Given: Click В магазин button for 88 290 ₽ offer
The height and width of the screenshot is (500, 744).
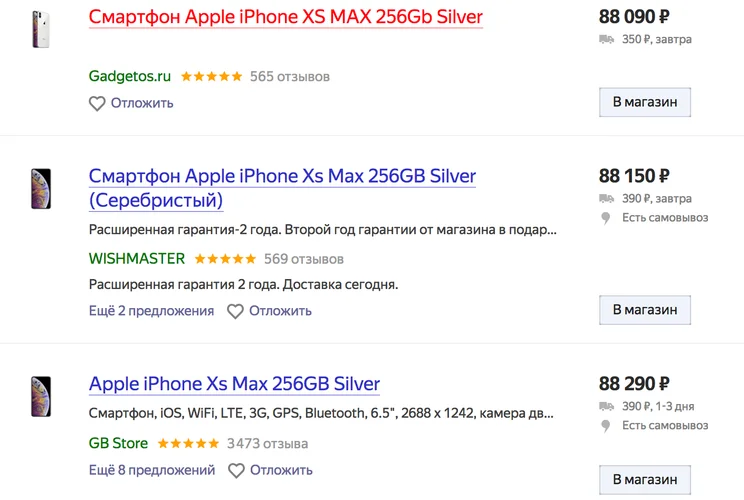Looking at the screenshot, I should pos(645,480).
